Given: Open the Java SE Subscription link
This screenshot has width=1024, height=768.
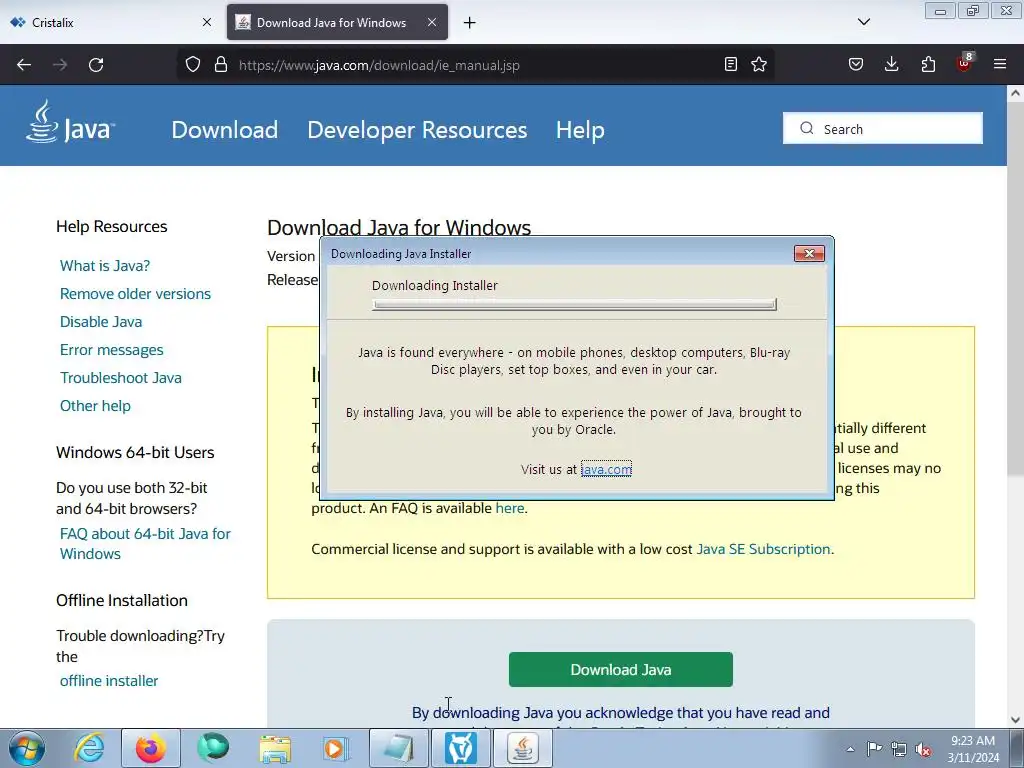Looking at the screenshot, I should [x=763, y=549].
